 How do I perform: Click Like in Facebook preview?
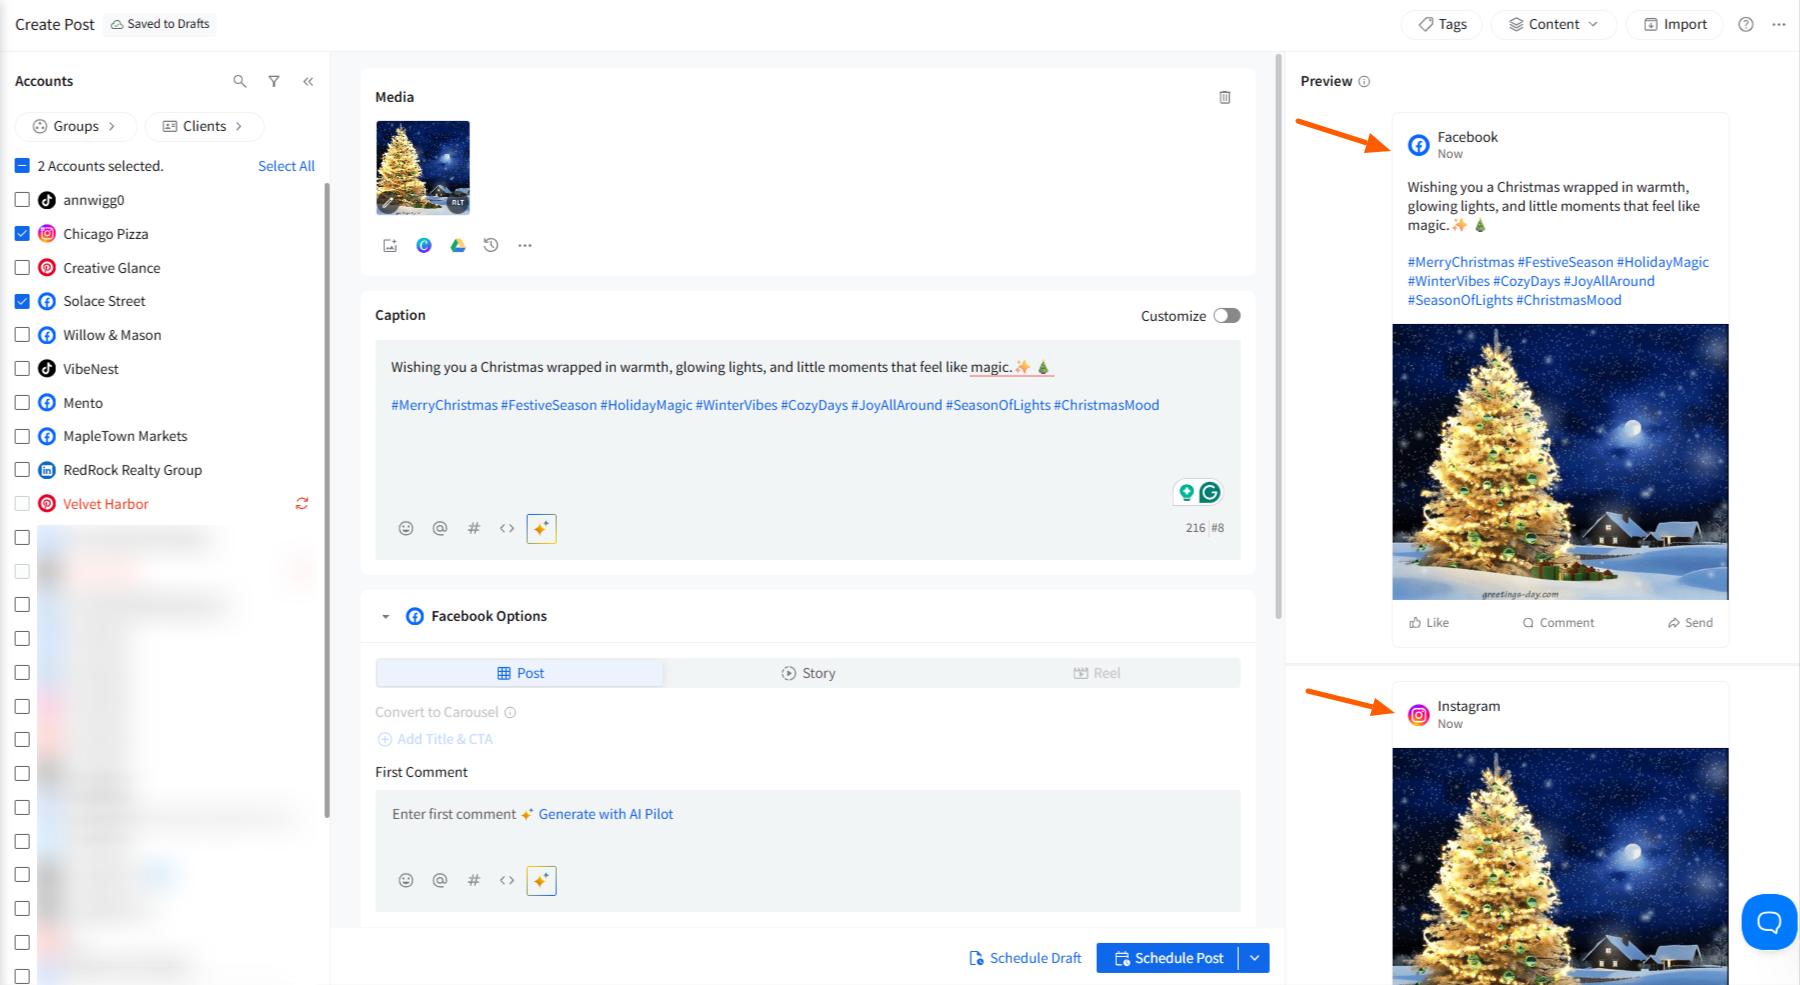click(1429, 622)
